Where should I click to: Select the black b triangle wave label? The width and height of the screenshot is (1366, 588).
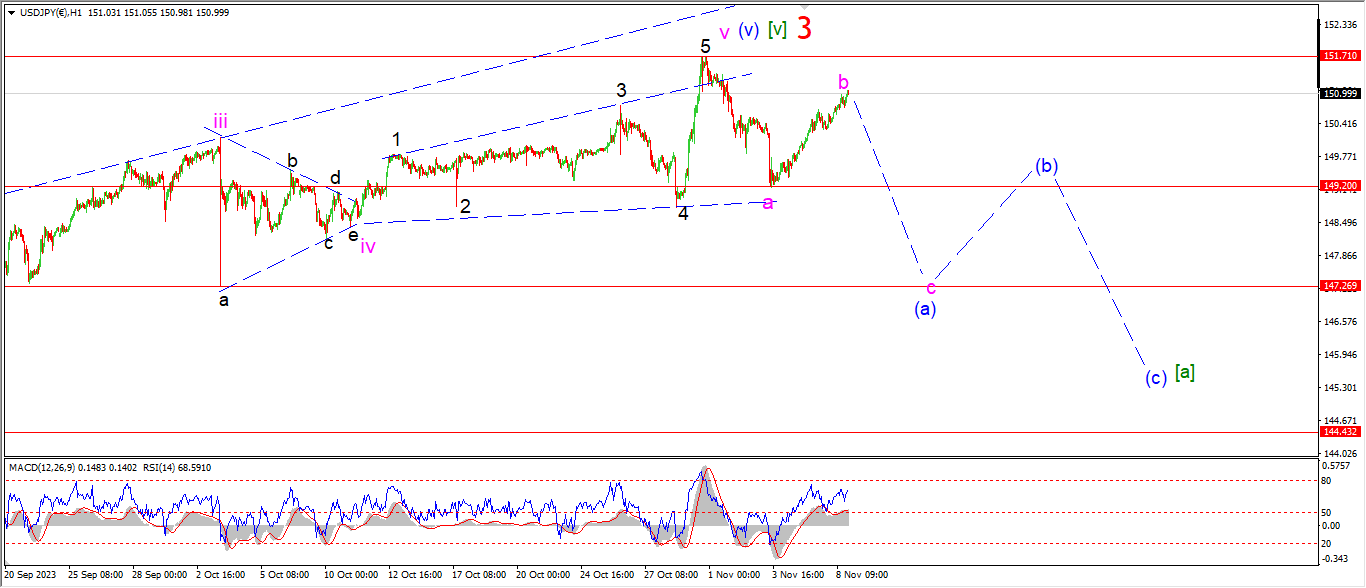292,160
